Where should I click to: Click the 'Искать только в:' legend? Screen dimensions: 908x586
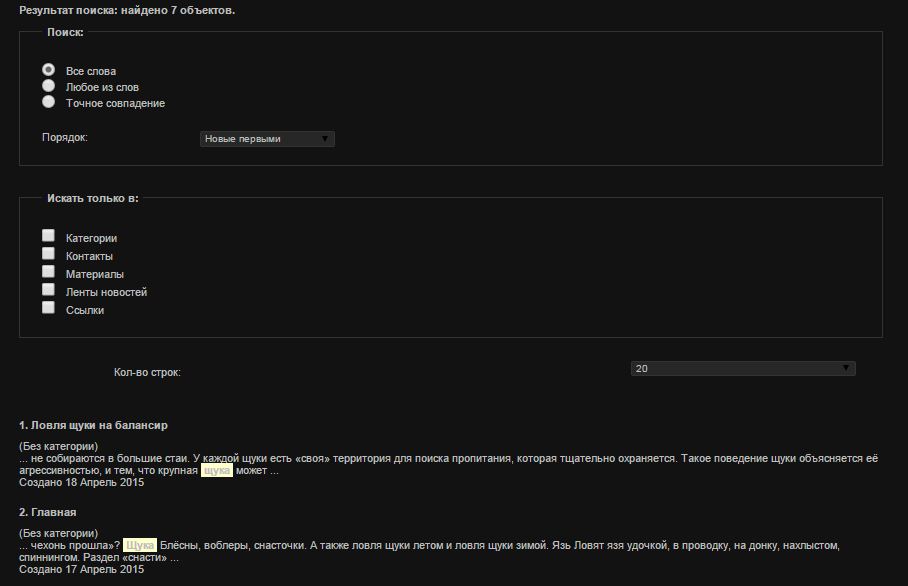coord(93,198)
